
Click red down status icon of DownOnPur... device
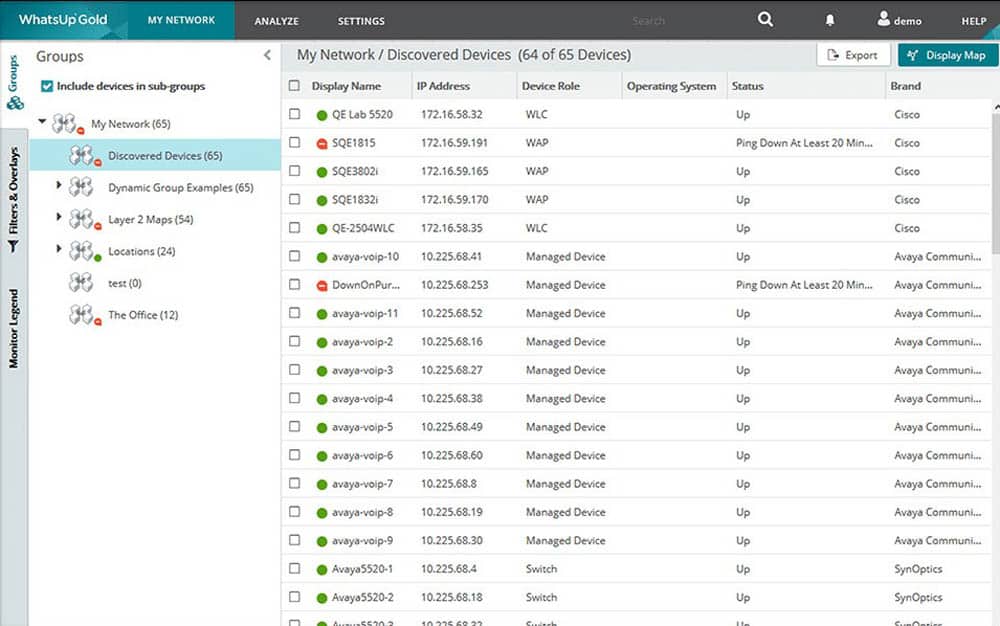pyautogui.click(x=321, y=286)
